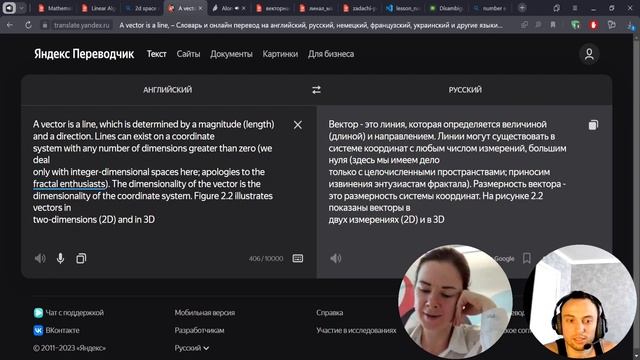Switch to the векторн… browser tab
640x360 pixels.
pos(273,8)
